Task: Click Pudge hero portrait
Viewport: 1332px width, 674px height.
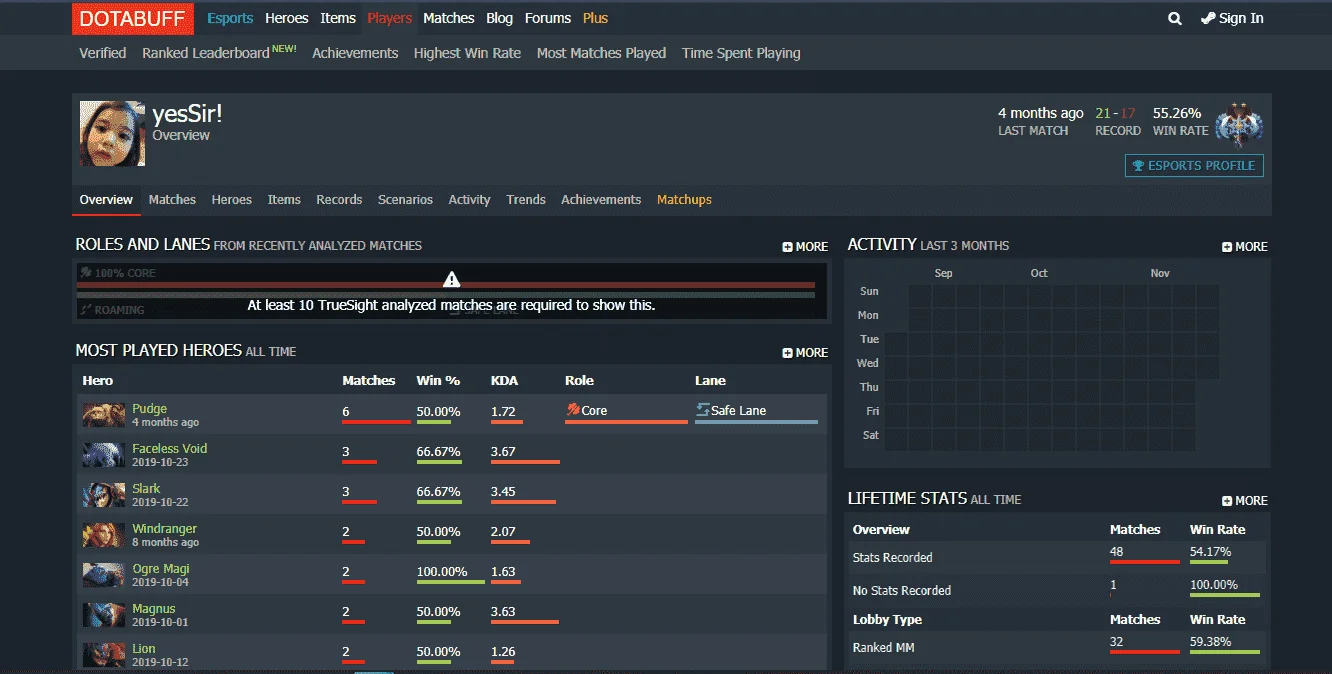Action: point(104,415)
